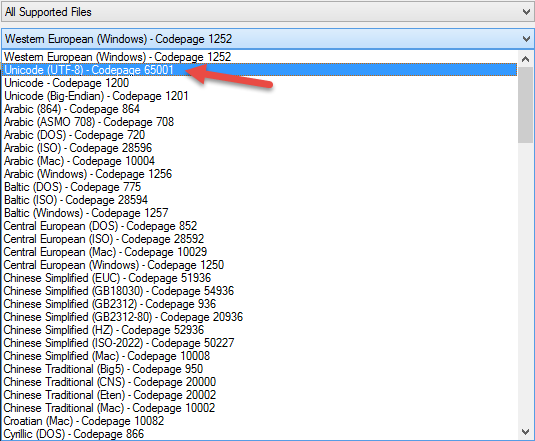Select Cyrillic (DOS) - Codepage 866
This screenshot has height=441, width=535.
point(260,434)
